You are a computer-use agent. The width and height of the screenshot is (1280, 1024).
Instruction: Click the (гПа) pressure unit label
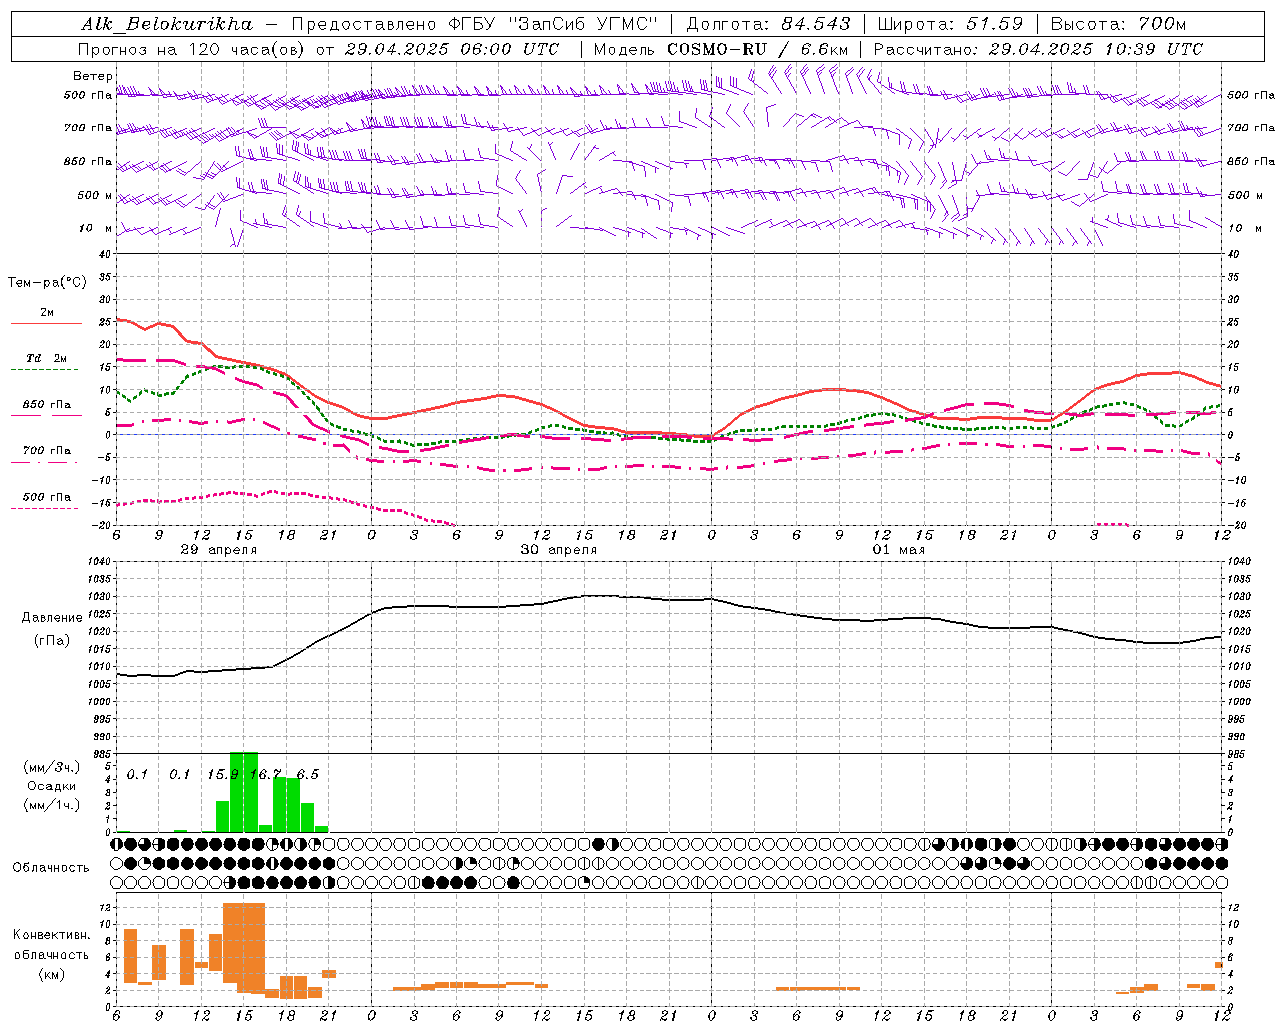52,640
